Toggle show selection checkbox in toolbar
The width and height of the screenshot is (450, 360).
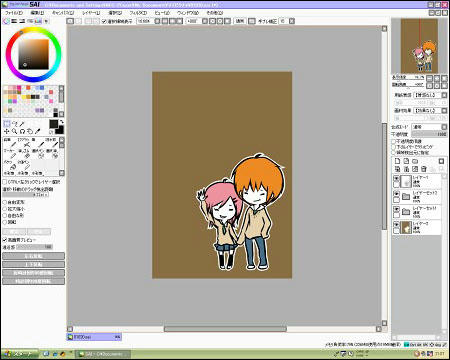coord(104,21)
